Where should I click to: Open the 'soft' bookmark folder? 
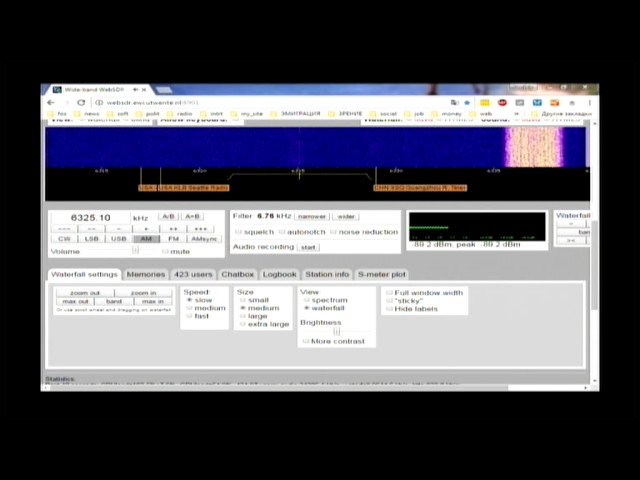(118, 114)
